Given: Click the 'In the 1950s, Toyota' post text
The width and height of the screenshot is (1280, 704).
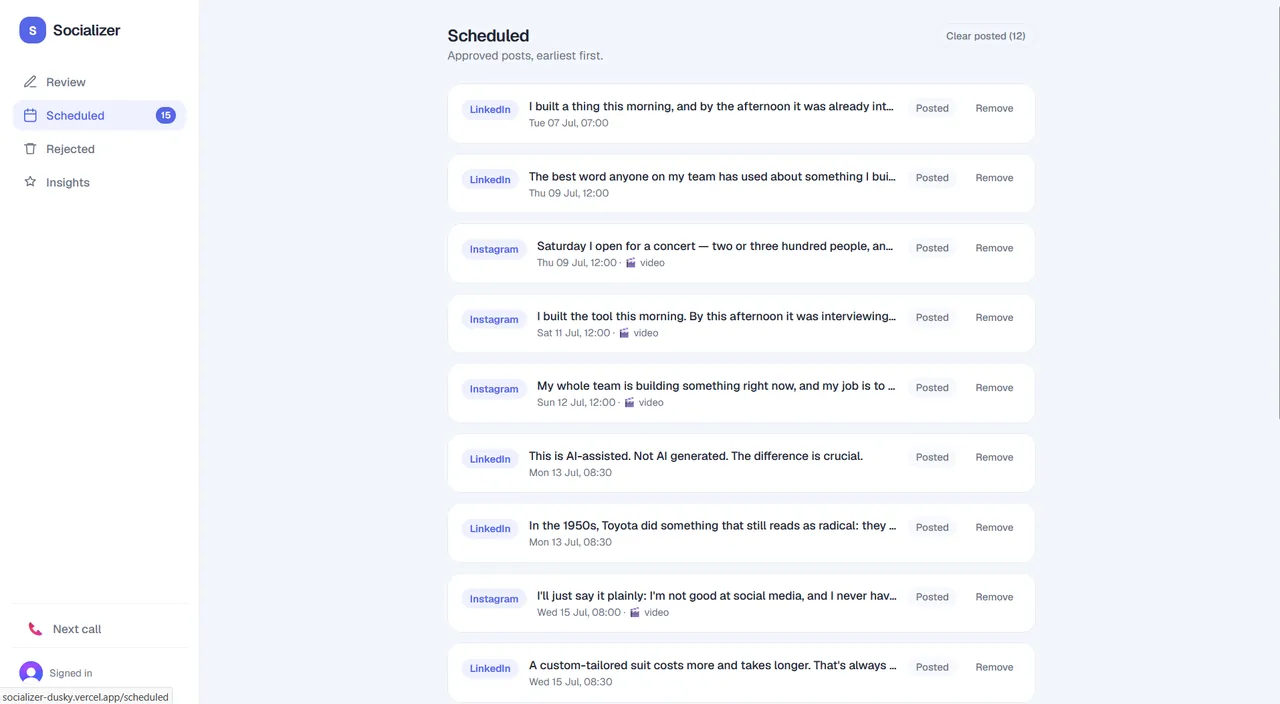Looking at the screenshot, I should tap(712, 526).
